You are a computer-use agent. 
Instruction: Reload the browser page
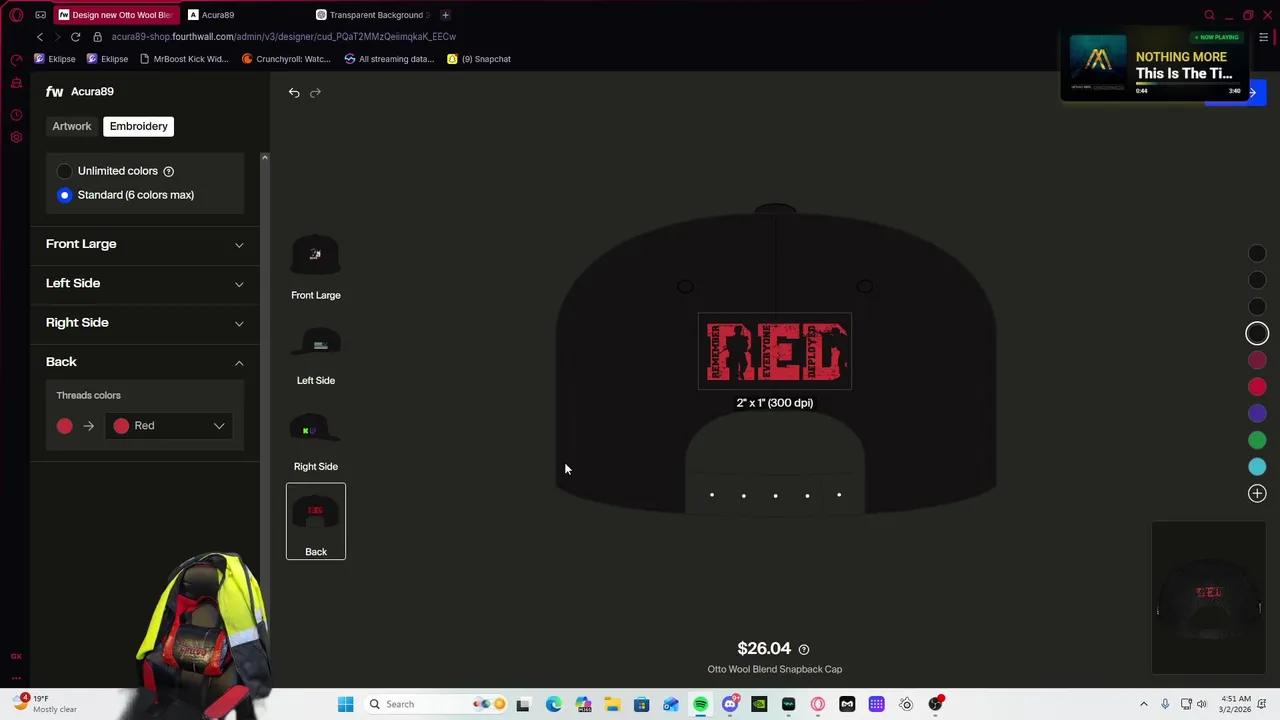tap(75, 37)
